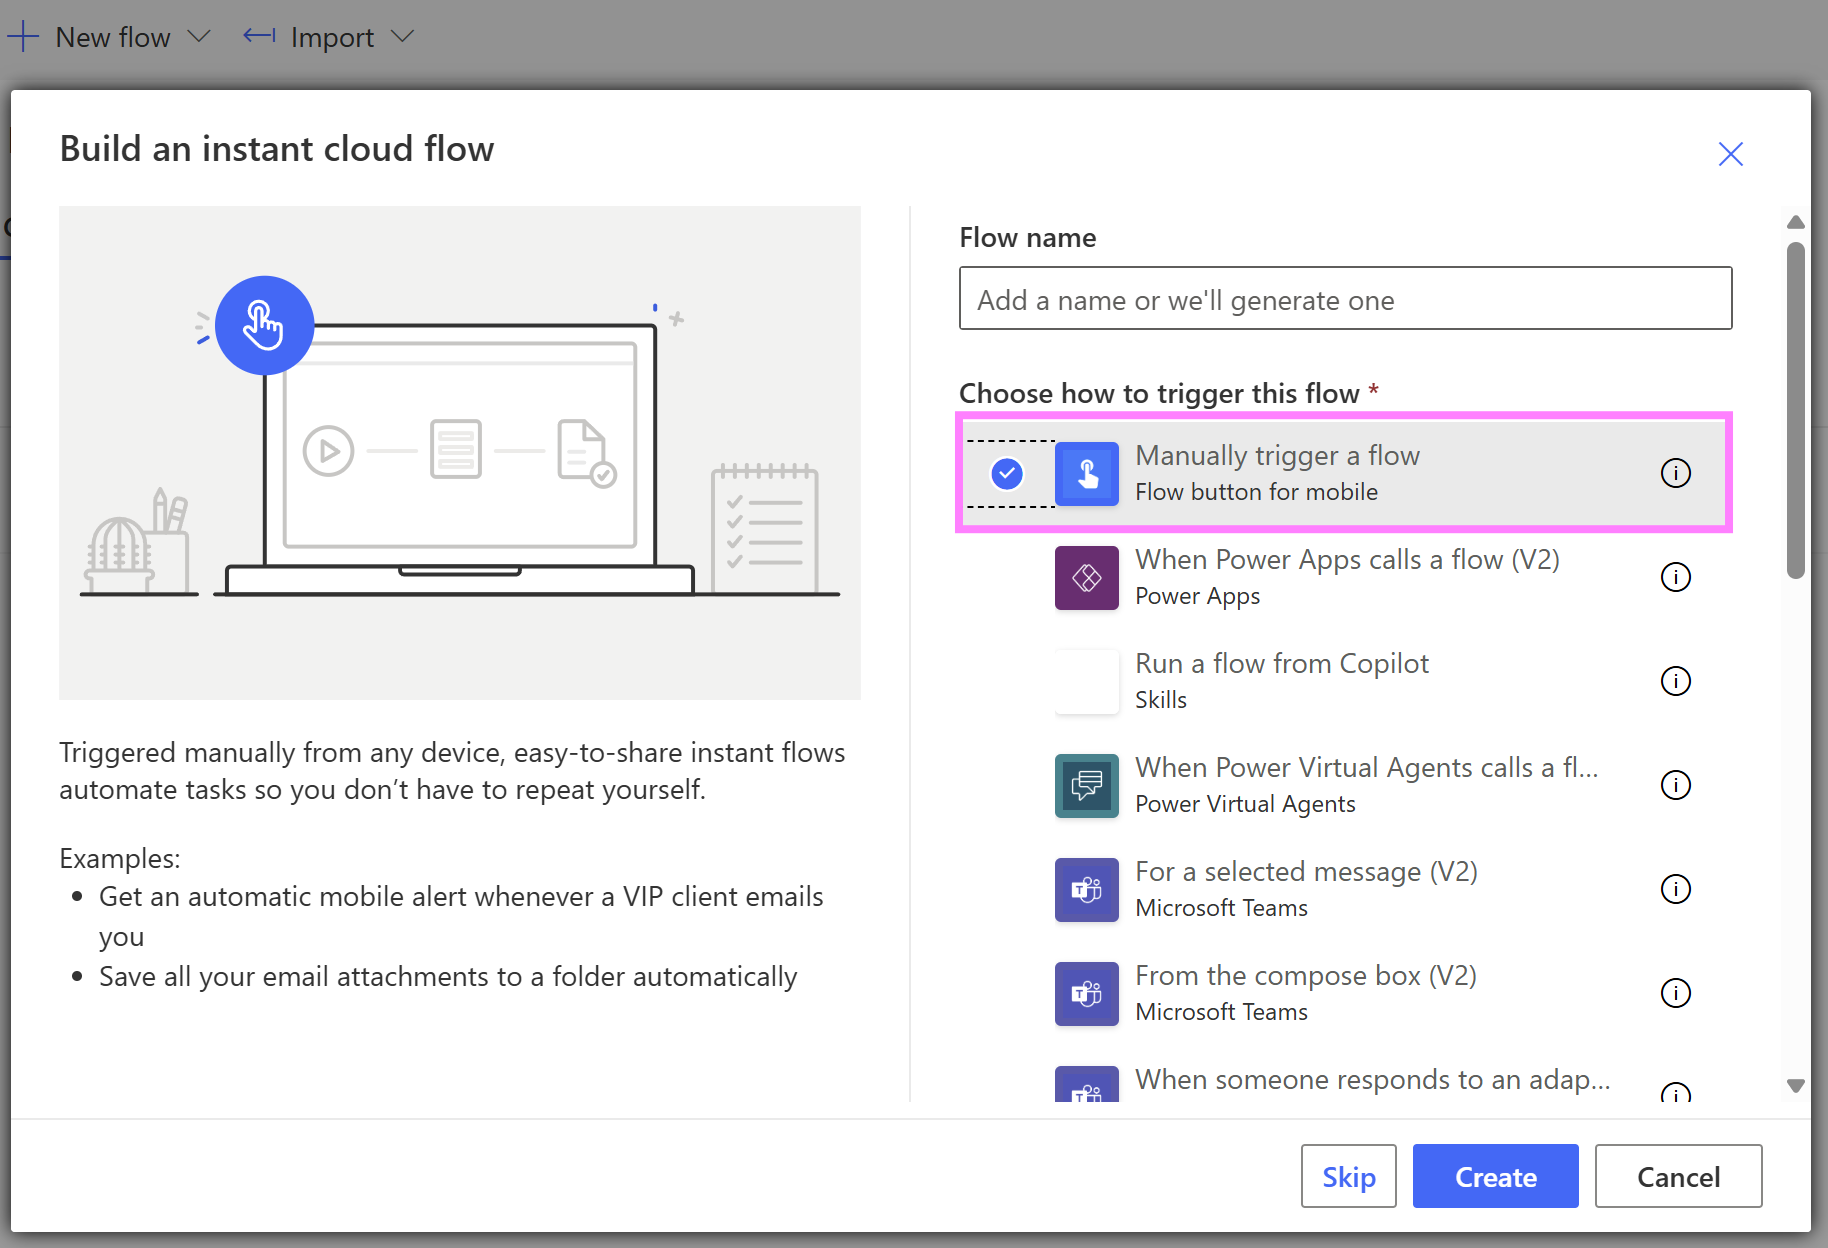Click the trigger list scrollbar down arrow
Viewport: 1828px width, 1248px height.
[x=1796, y=1085]
